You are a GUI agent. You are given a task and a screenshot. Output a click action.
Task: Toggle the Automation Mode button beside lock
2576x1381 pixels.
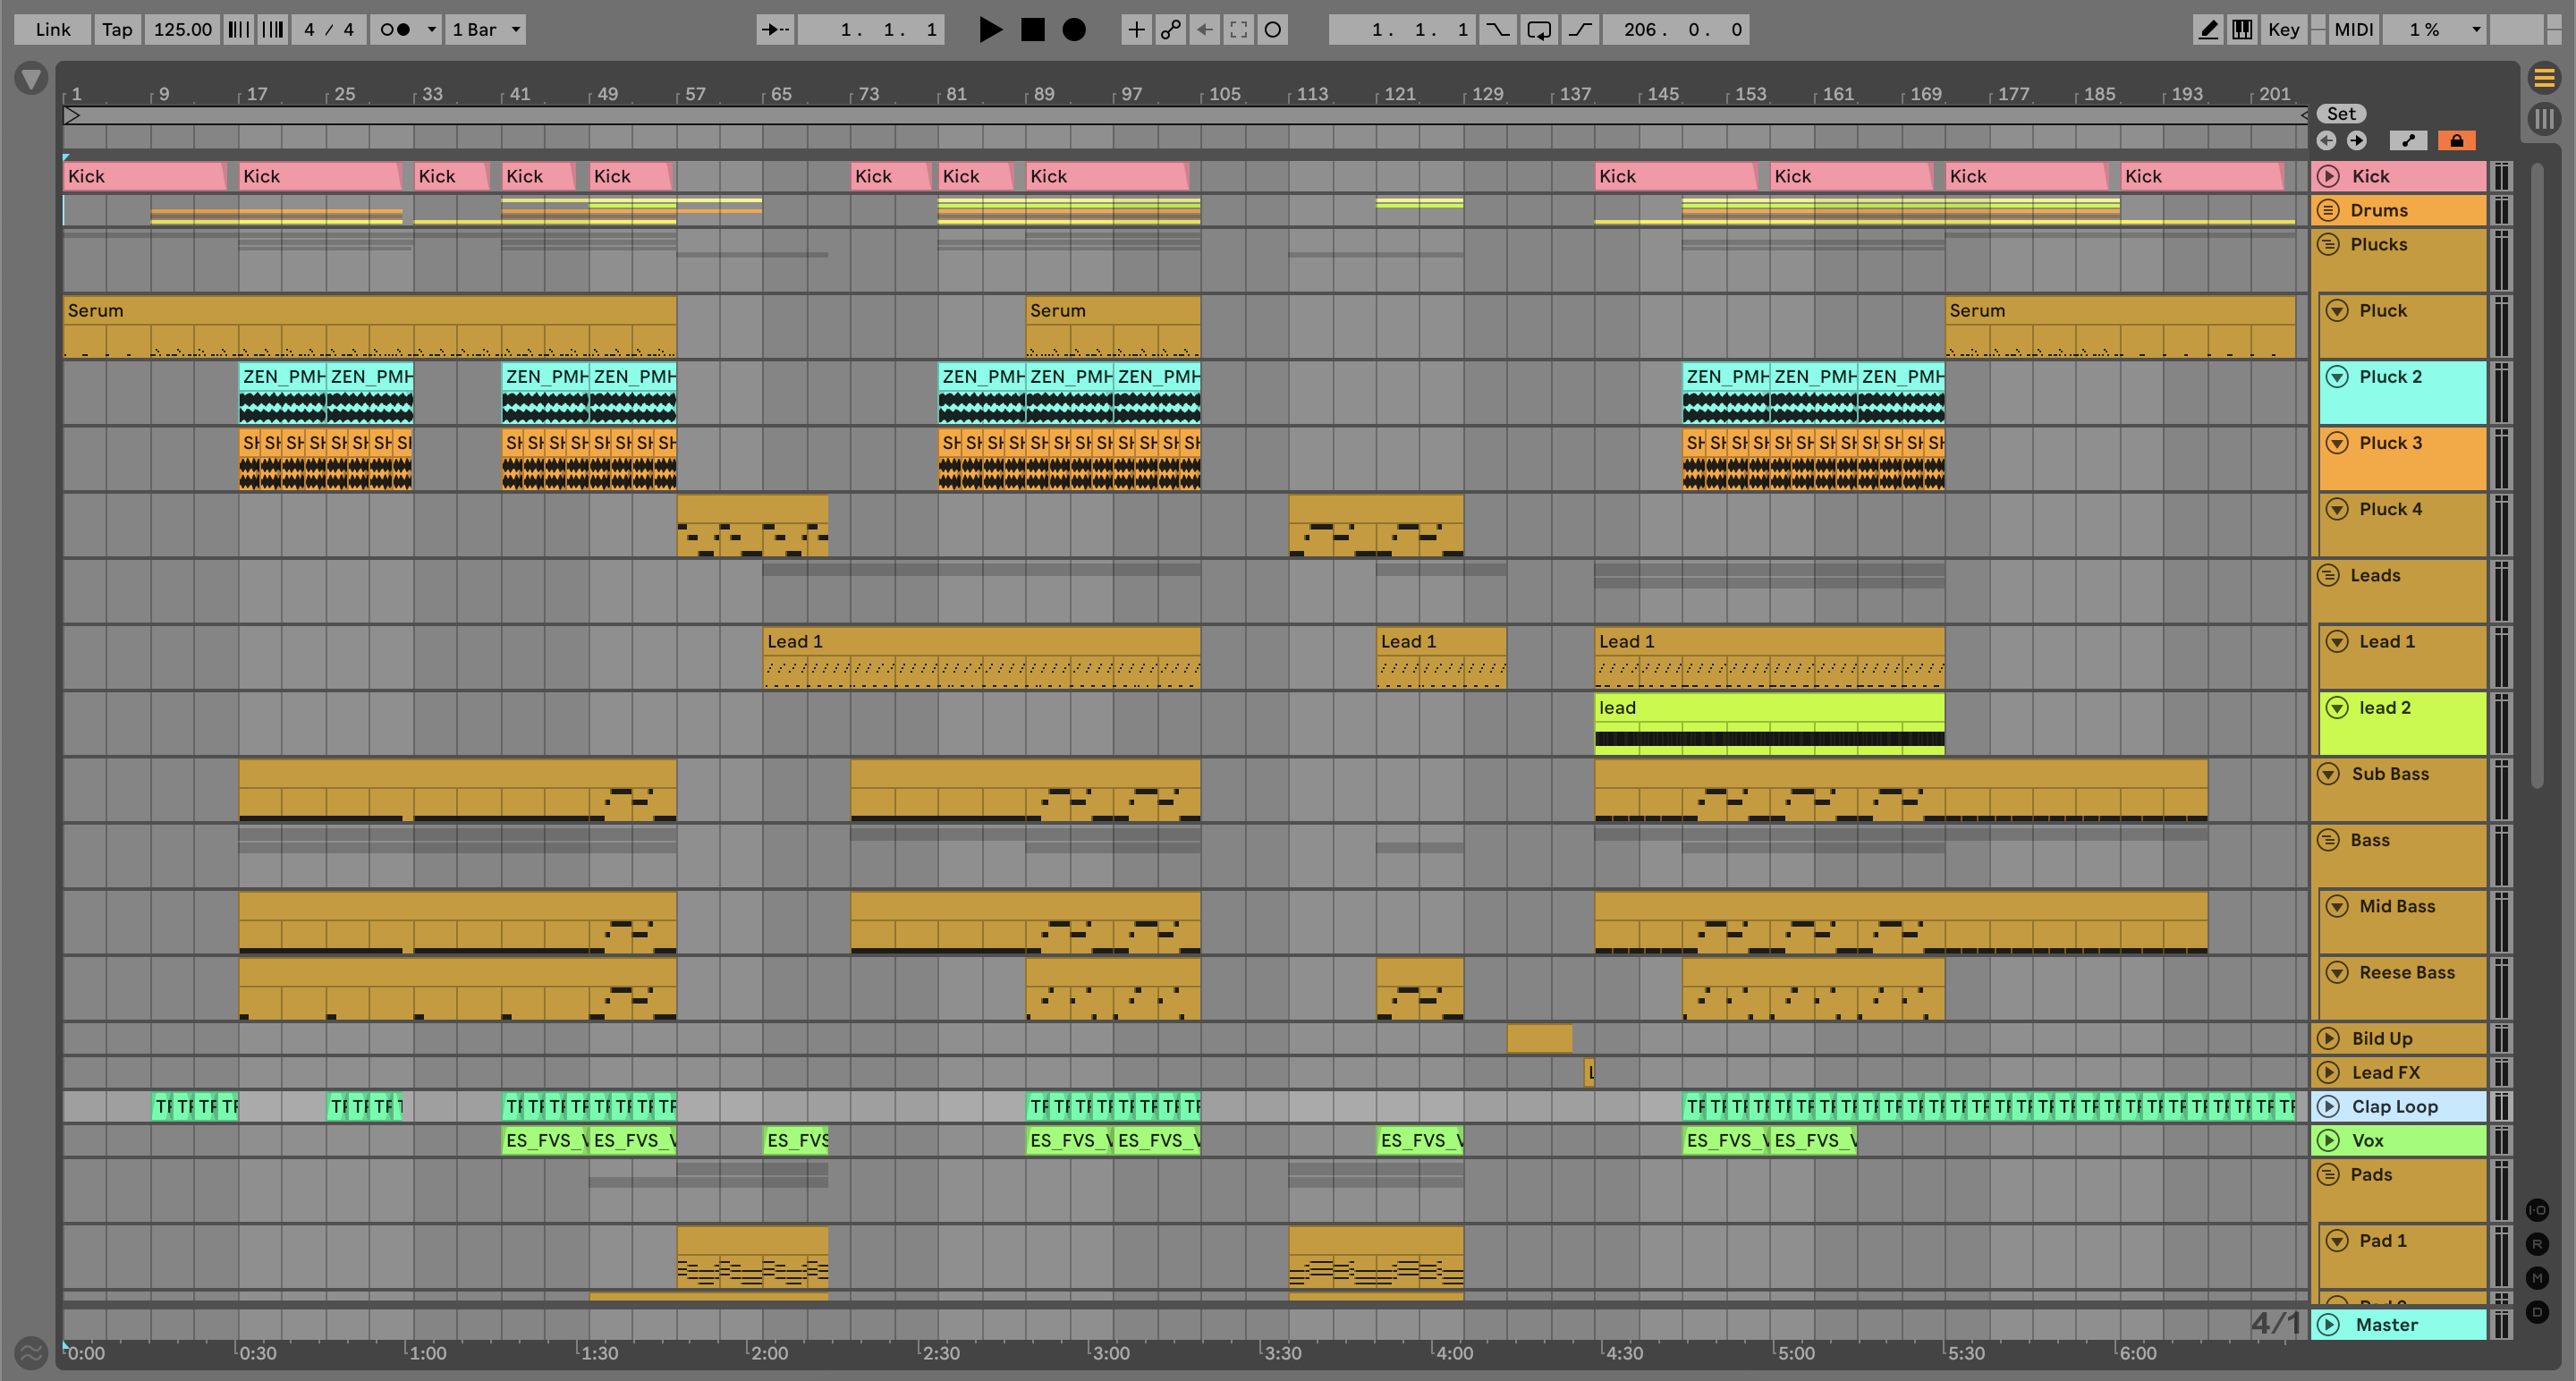[2408, 141]
